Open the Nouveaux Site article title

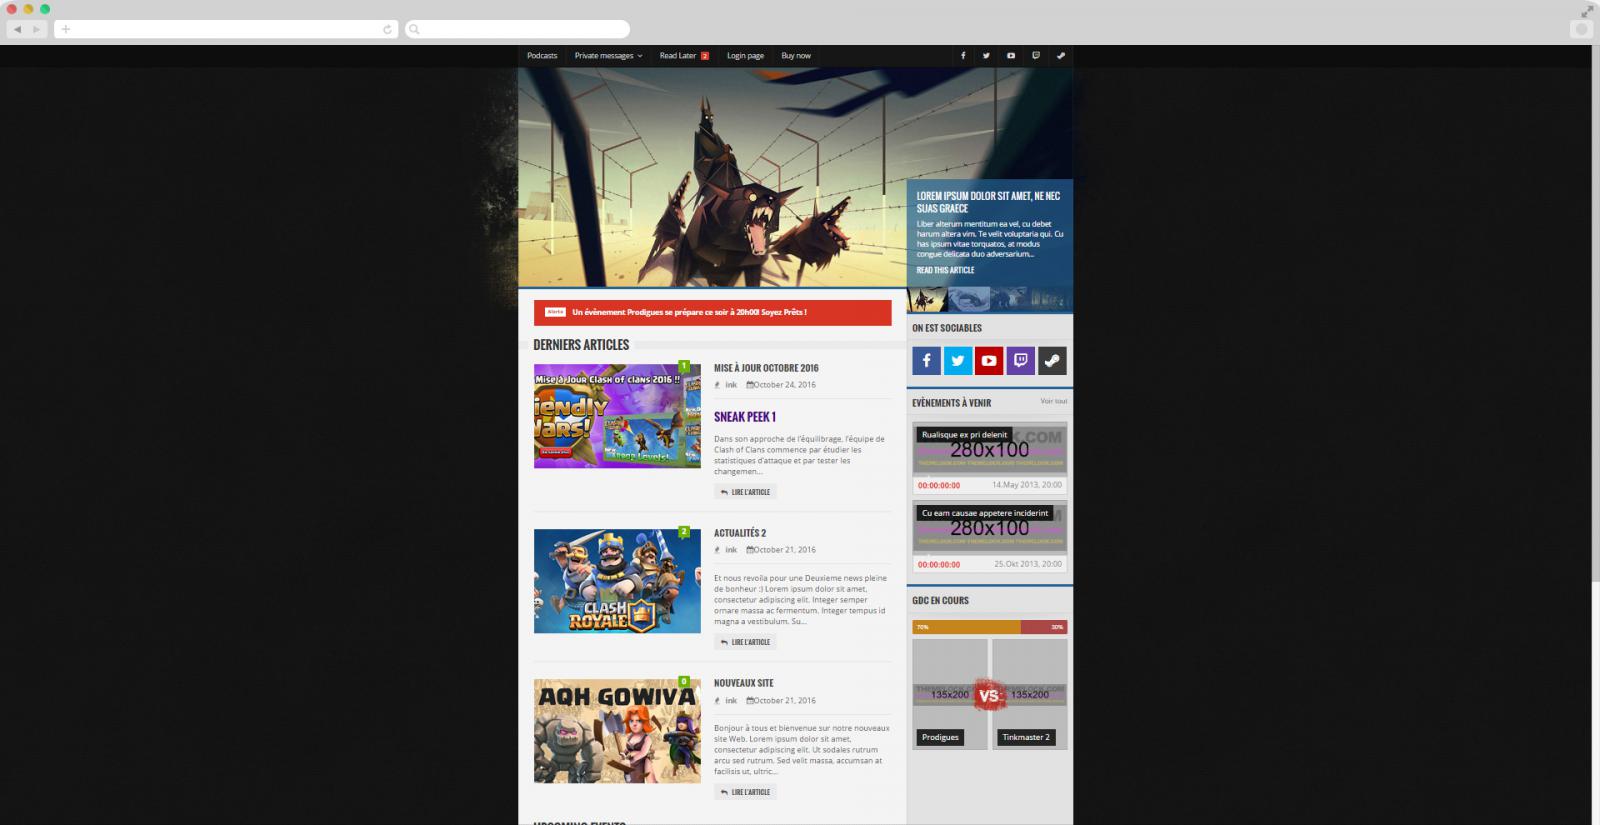pyautogui.click(x=743, y=683)
